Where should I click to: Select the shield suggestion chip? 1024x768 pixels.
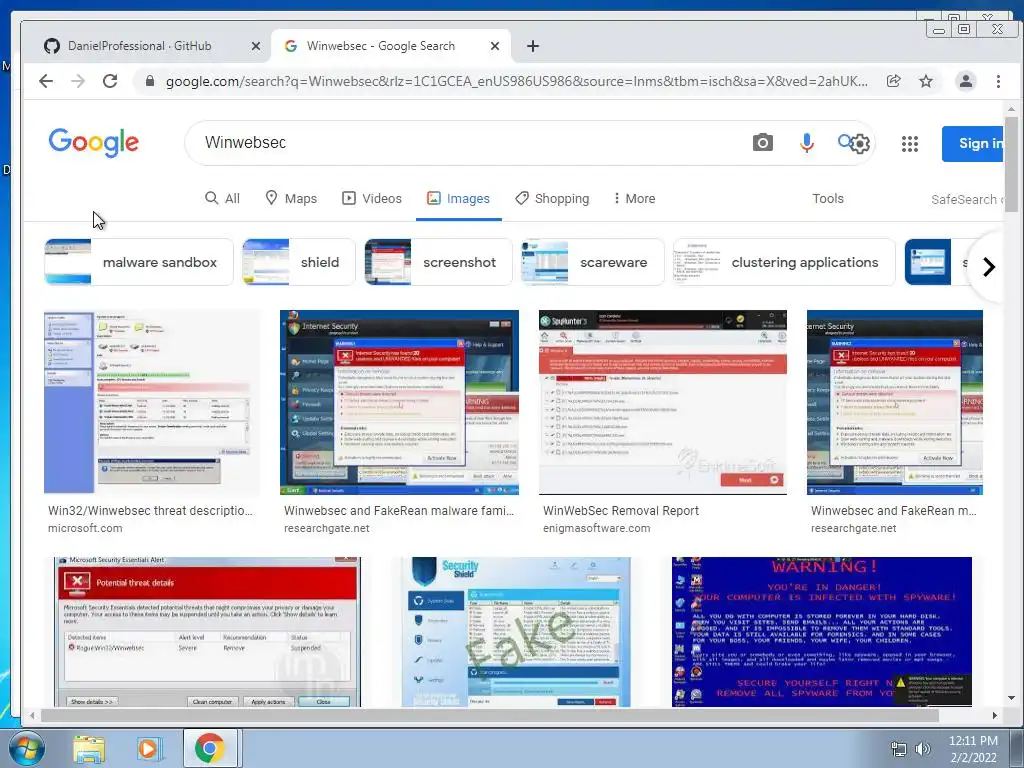[x=298, y=262]
